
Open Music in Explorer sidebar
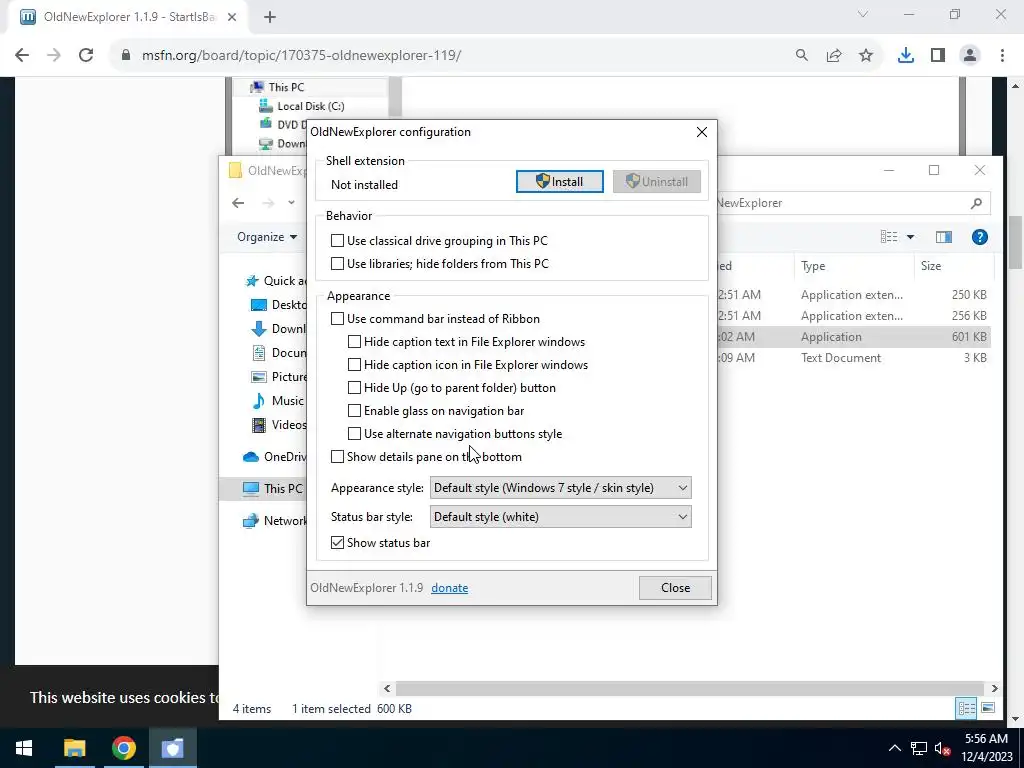278,401
